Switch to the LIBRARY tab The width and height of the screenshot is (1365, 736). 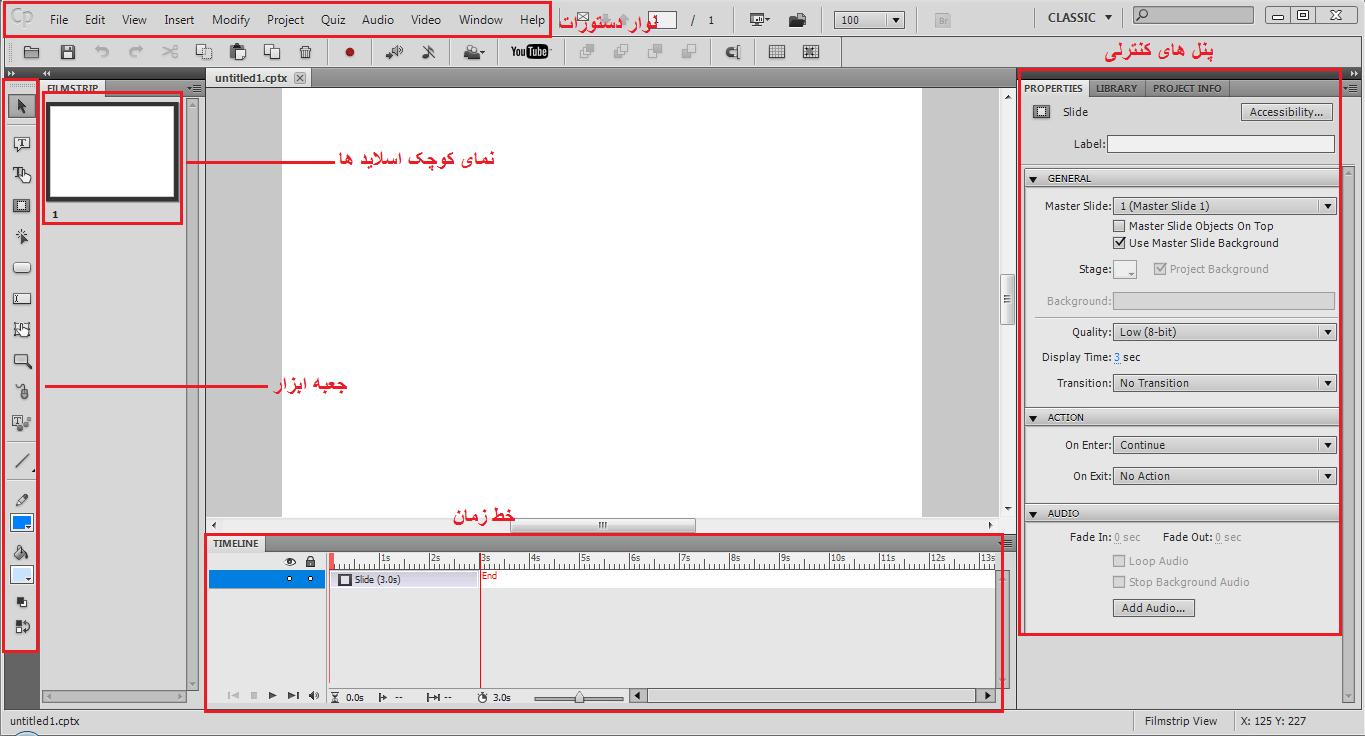(1116, 88)
